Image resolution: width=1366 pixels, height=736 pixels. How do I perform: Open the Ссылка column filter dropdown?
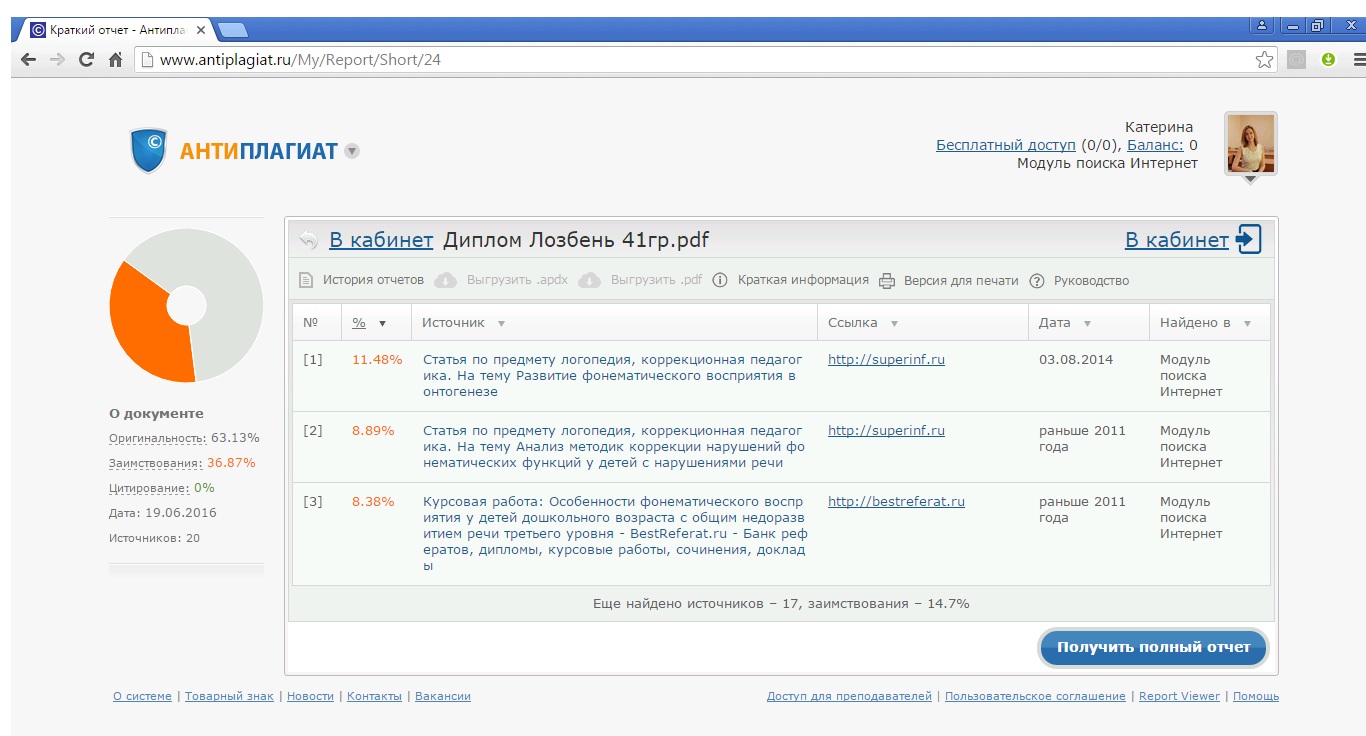(894, 324)
